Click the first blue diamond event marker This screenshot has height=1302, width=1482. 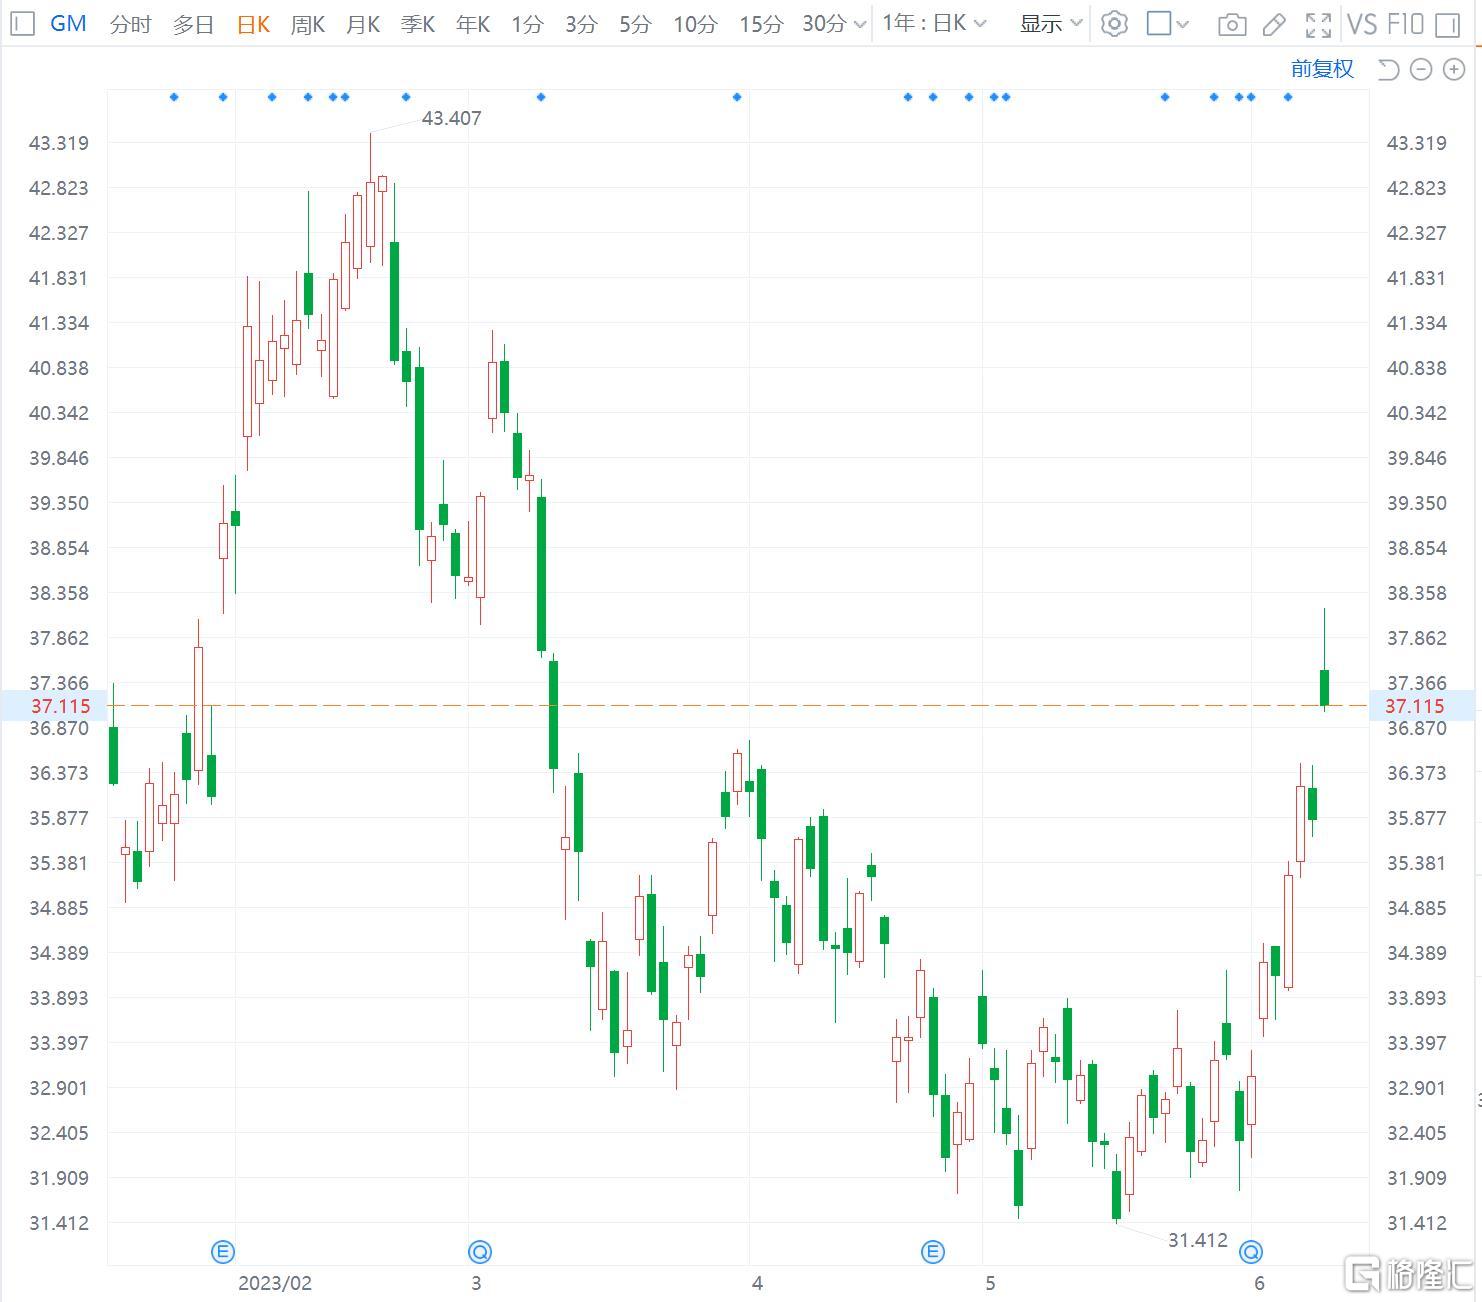(174, 97)
